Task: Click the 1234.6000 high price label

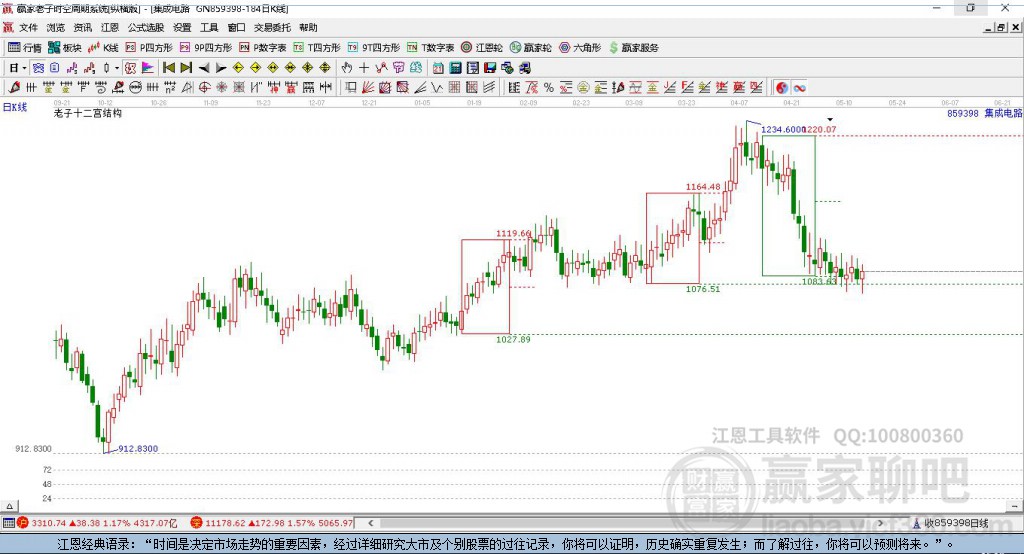Action: coord(783,129)
